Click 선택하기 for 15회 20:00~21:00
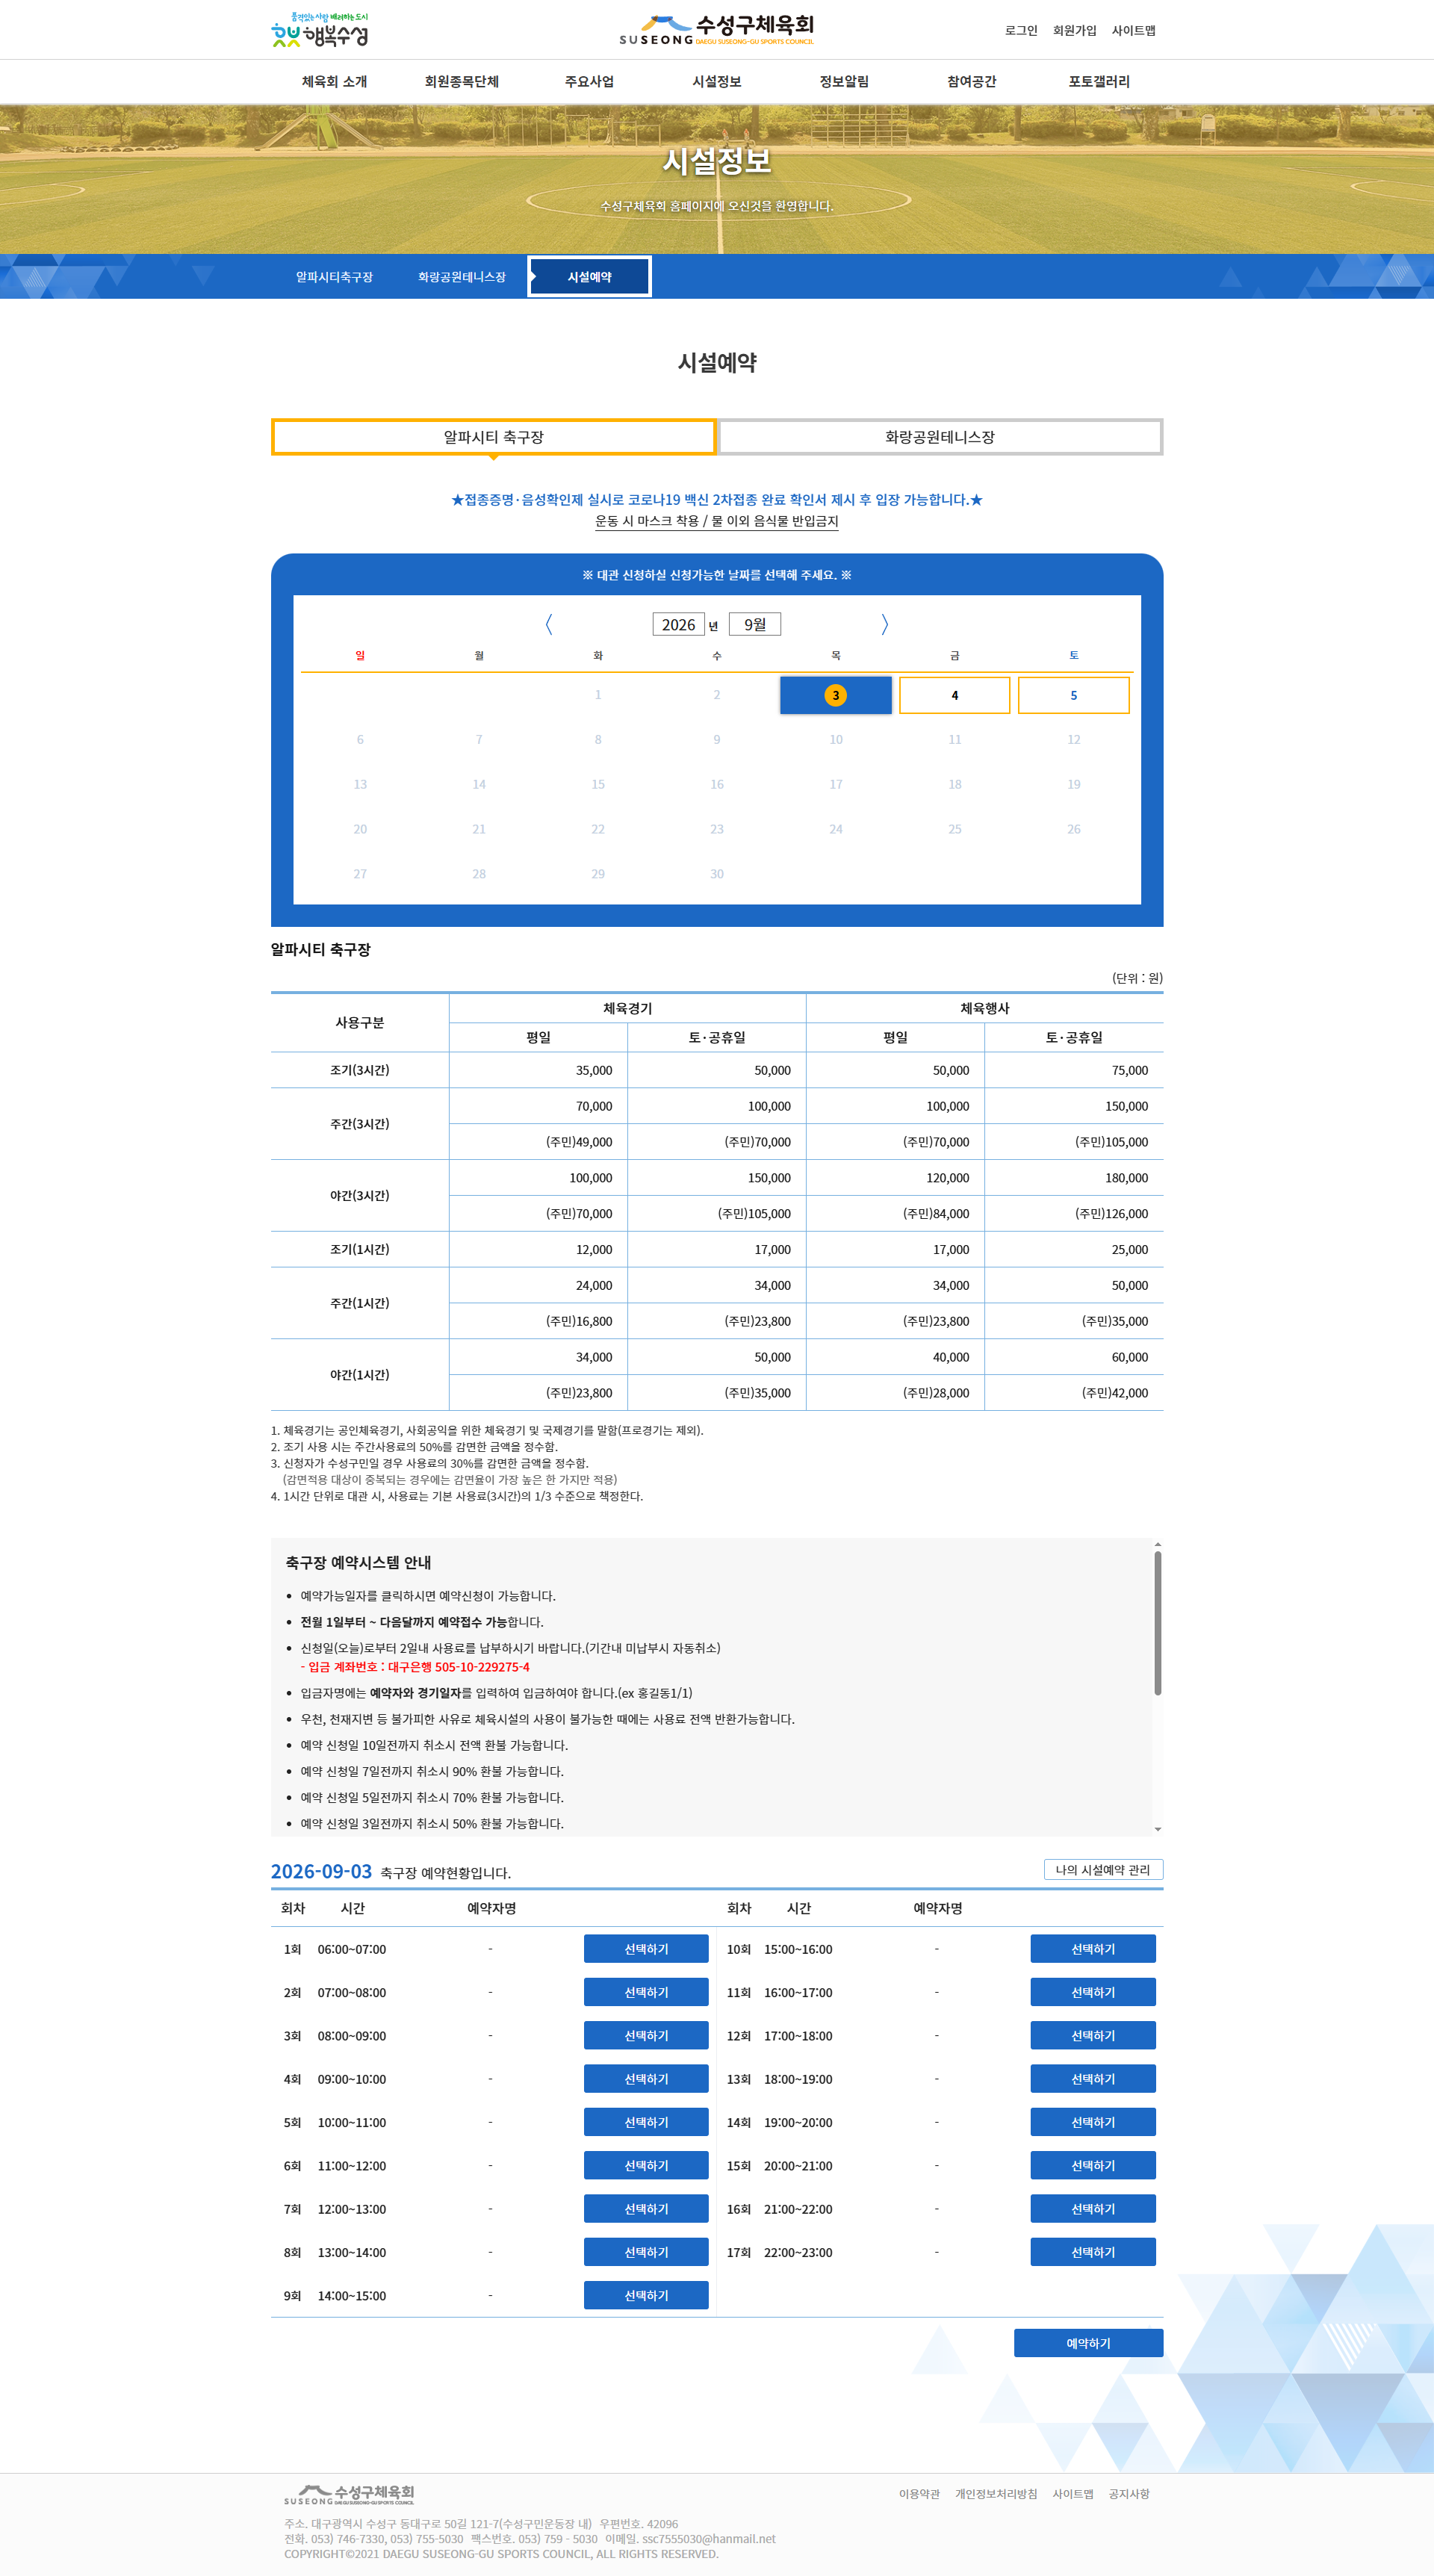This screenshot has width=1434, height=2576. pos(1093,2165)
